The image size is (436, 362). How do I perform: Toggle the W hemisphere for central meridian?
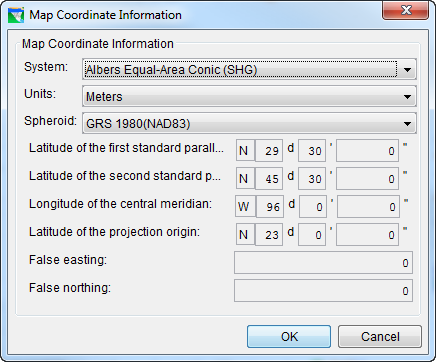click(x=245, y=206)
